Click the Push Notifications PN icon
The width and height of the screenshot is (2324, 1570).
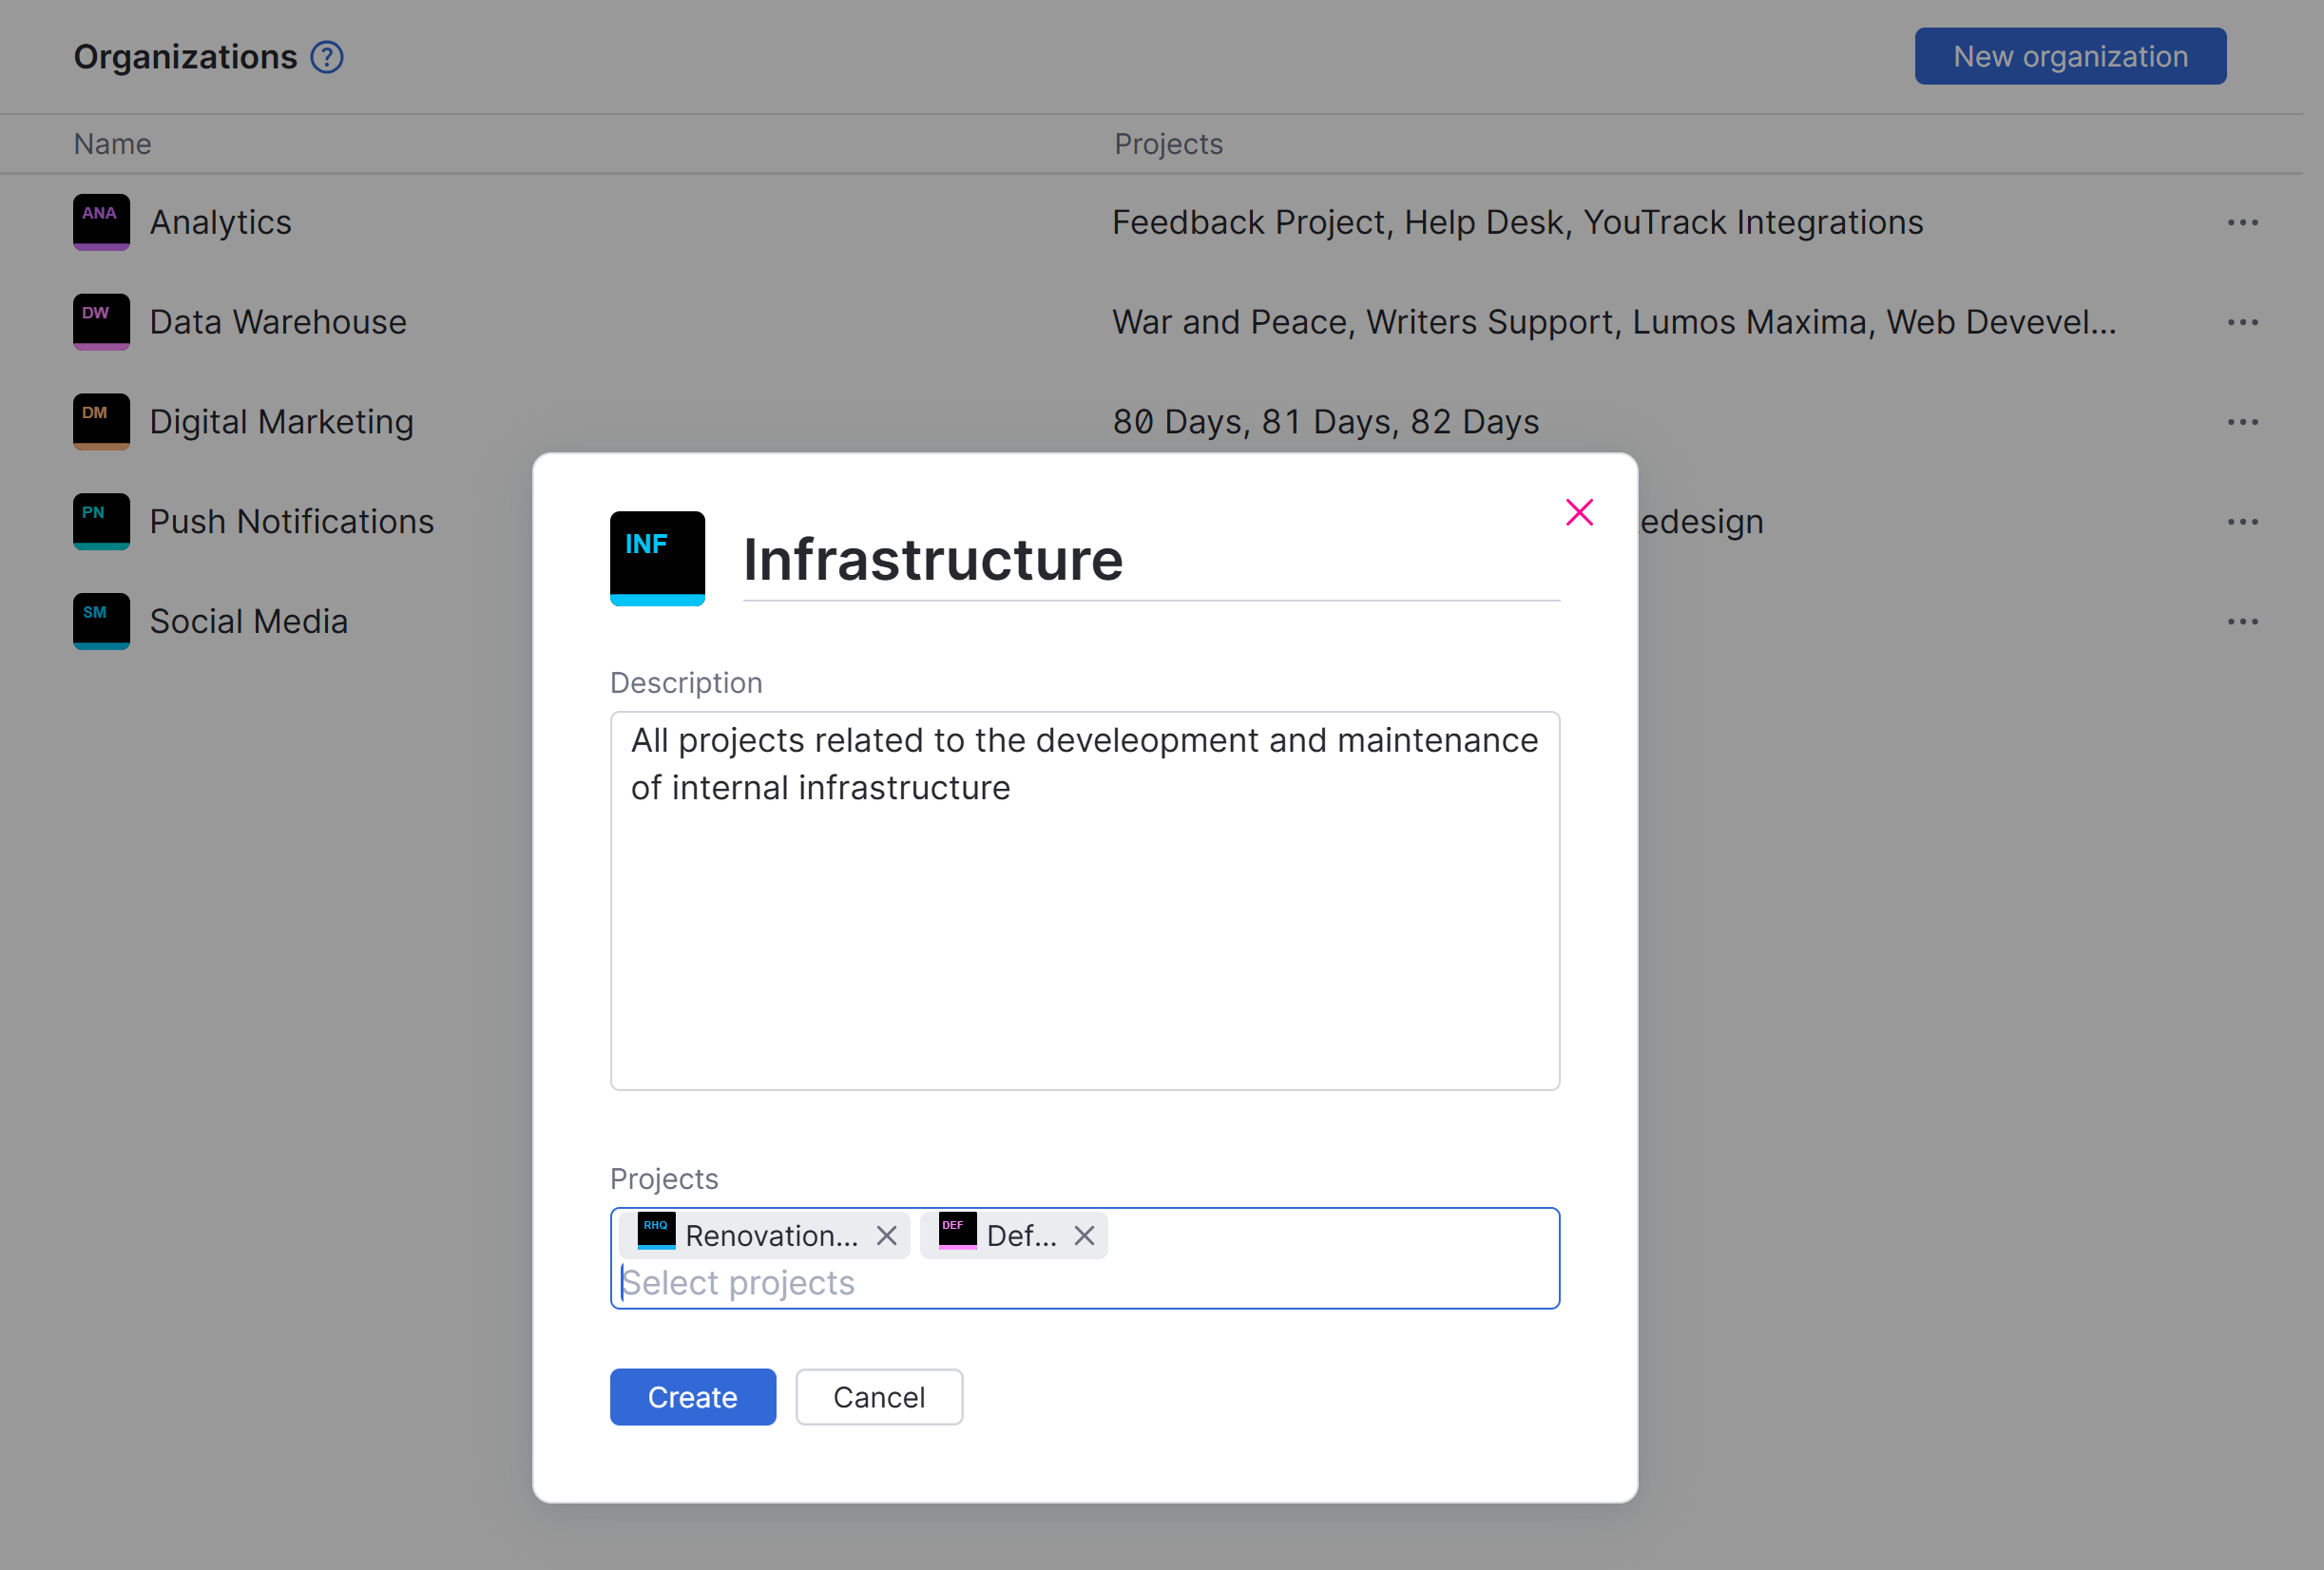101,521
